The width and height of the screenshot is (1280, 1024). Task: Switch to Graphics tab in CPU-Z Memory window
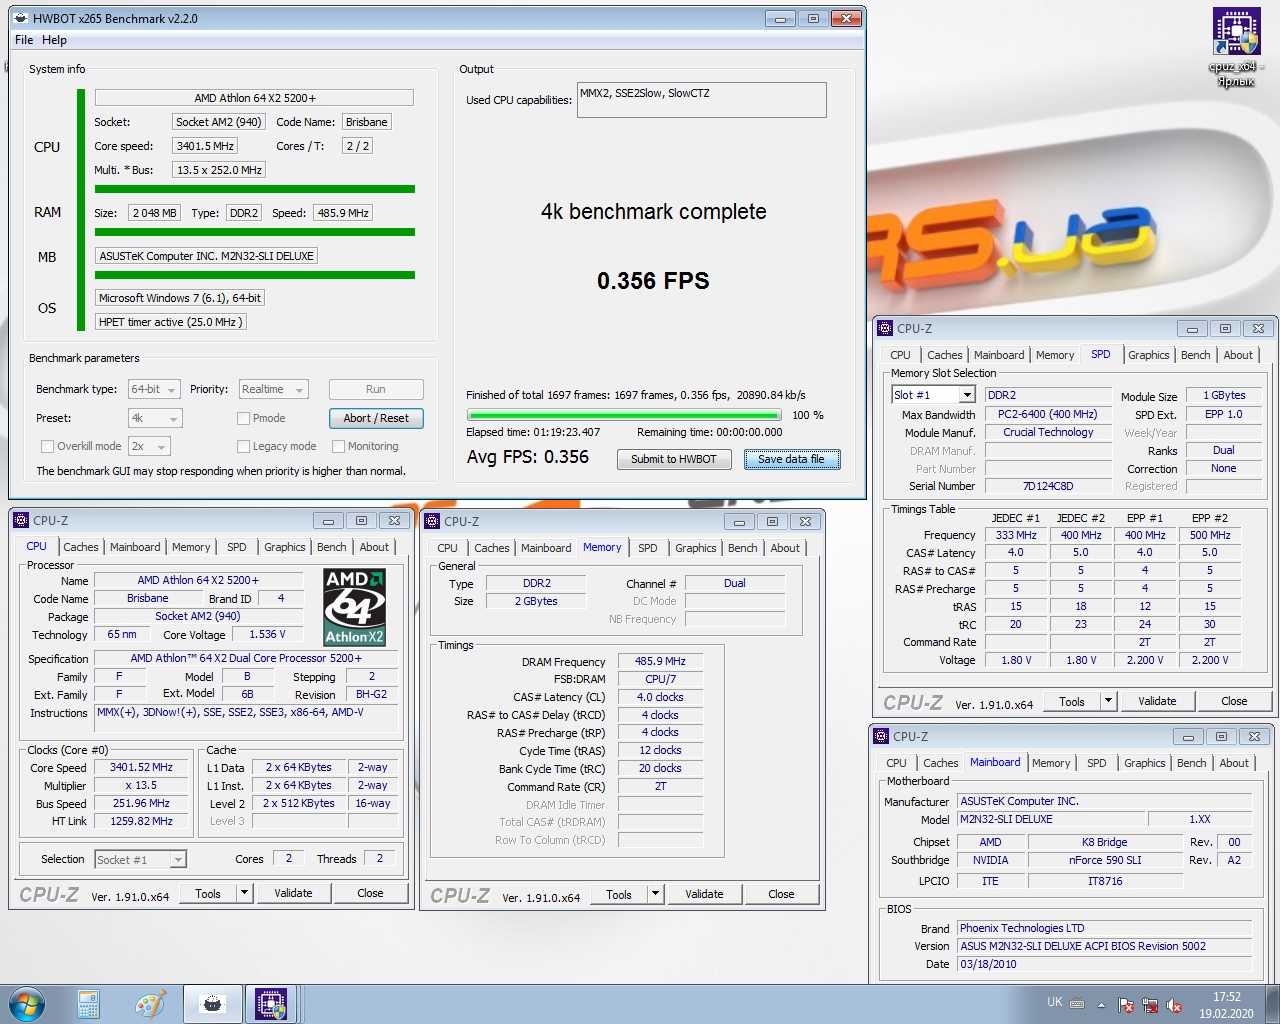[696, 548]
